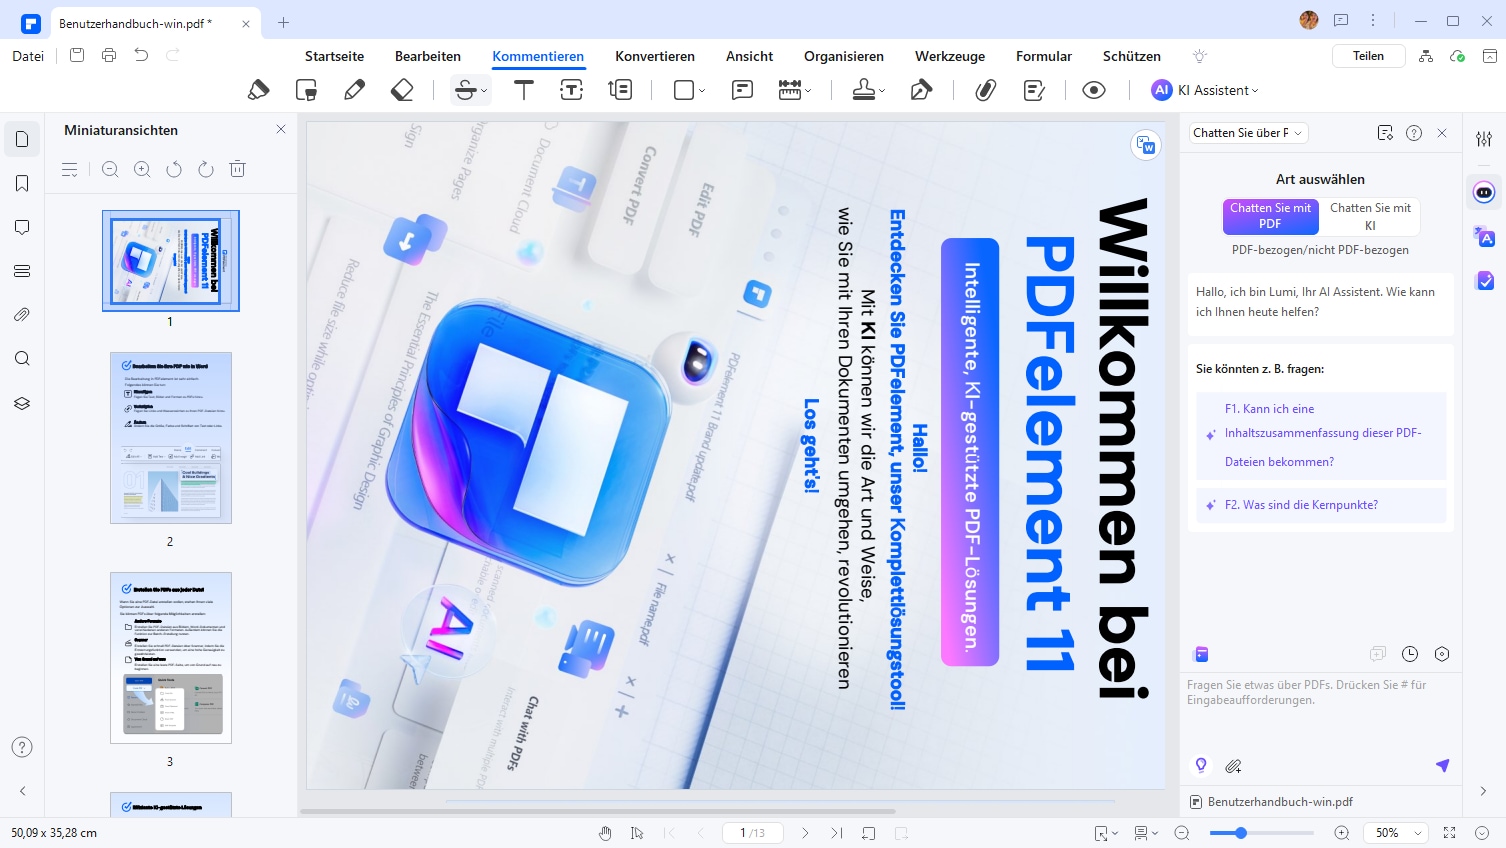
Task: Click the Teilen button
Action: [1368, 56]
